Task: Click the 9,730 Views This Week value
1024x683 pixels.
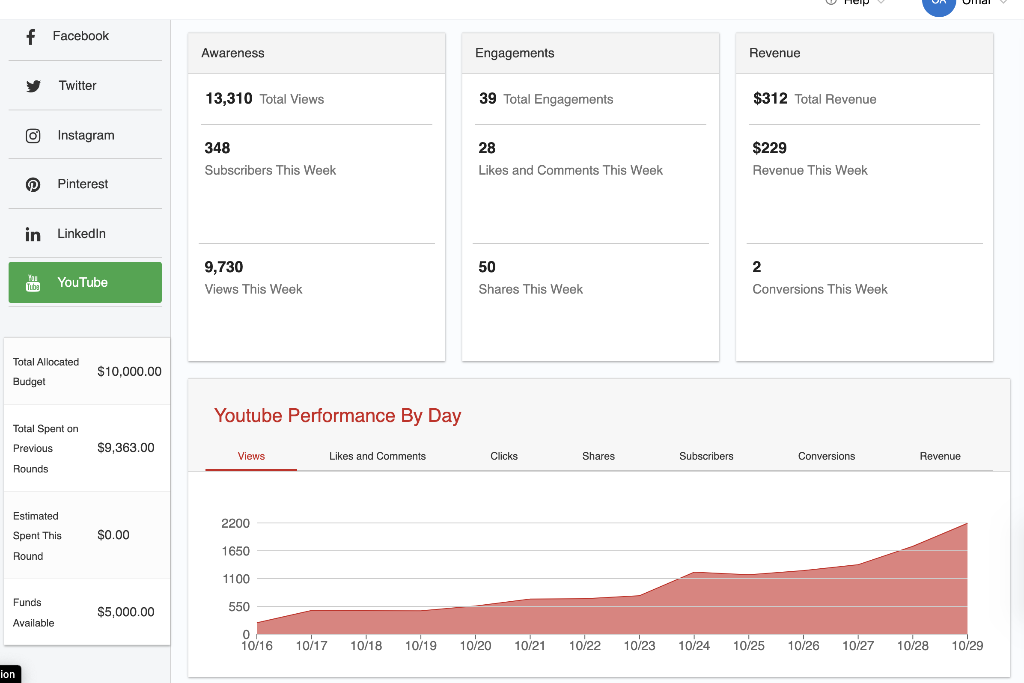Action: pyautogui.click(x=223, y=267)
